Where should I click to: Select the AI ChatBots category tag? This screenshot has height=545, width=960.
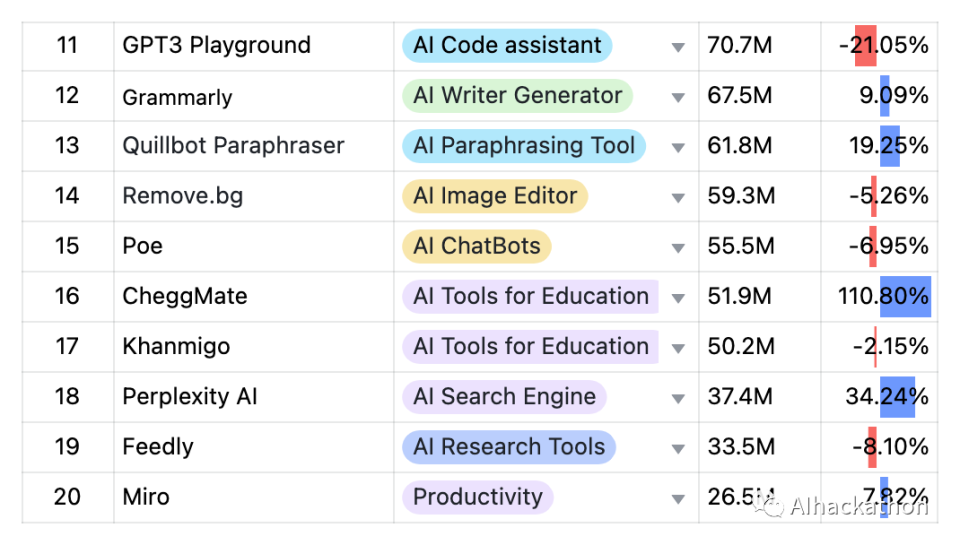(x=476, y=246)
